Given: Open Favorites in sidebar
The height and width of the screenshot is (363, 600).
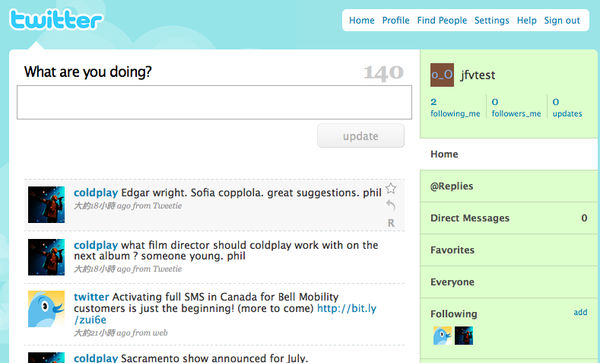Looking at the screenshot, I should (x=509, y=250).
